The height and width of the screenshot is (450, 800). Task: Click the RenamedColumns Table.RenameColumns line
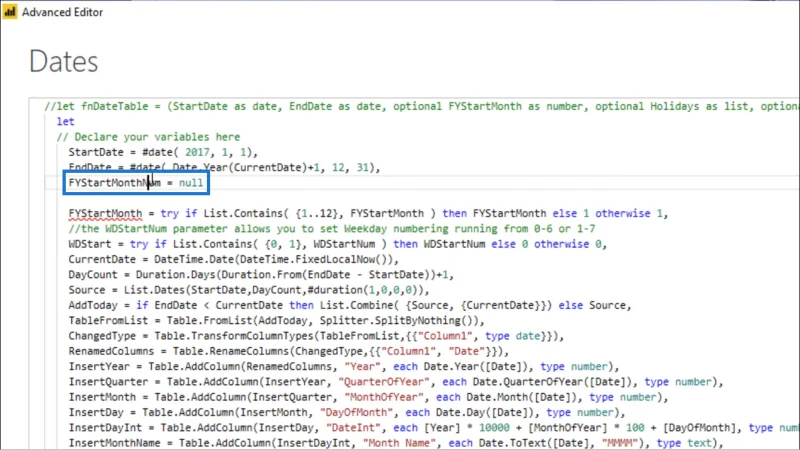[x=289, y=351]
